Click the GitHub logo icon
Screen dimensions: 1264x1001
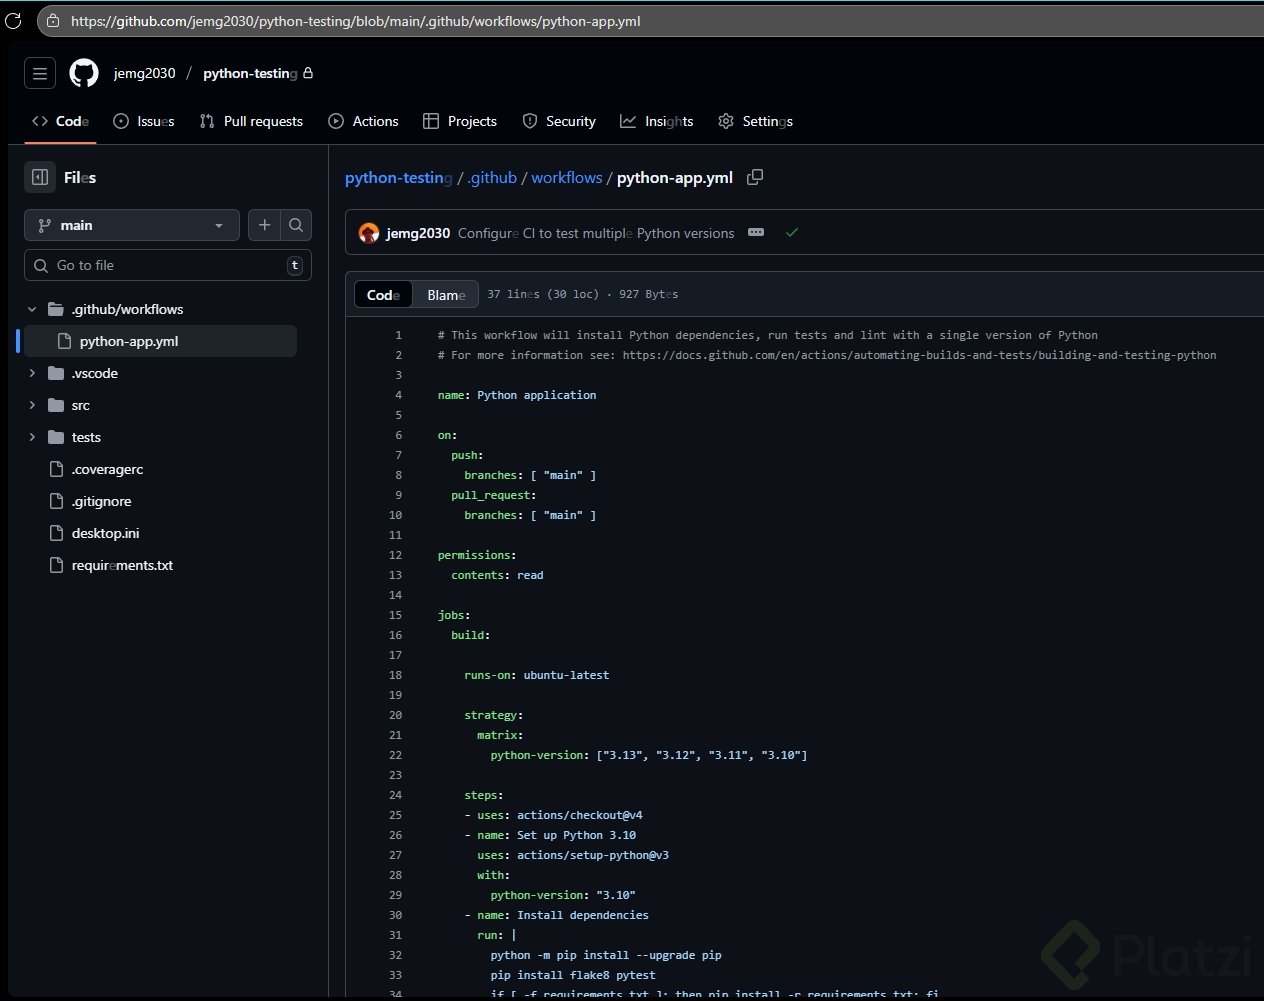tap(84, 73)
